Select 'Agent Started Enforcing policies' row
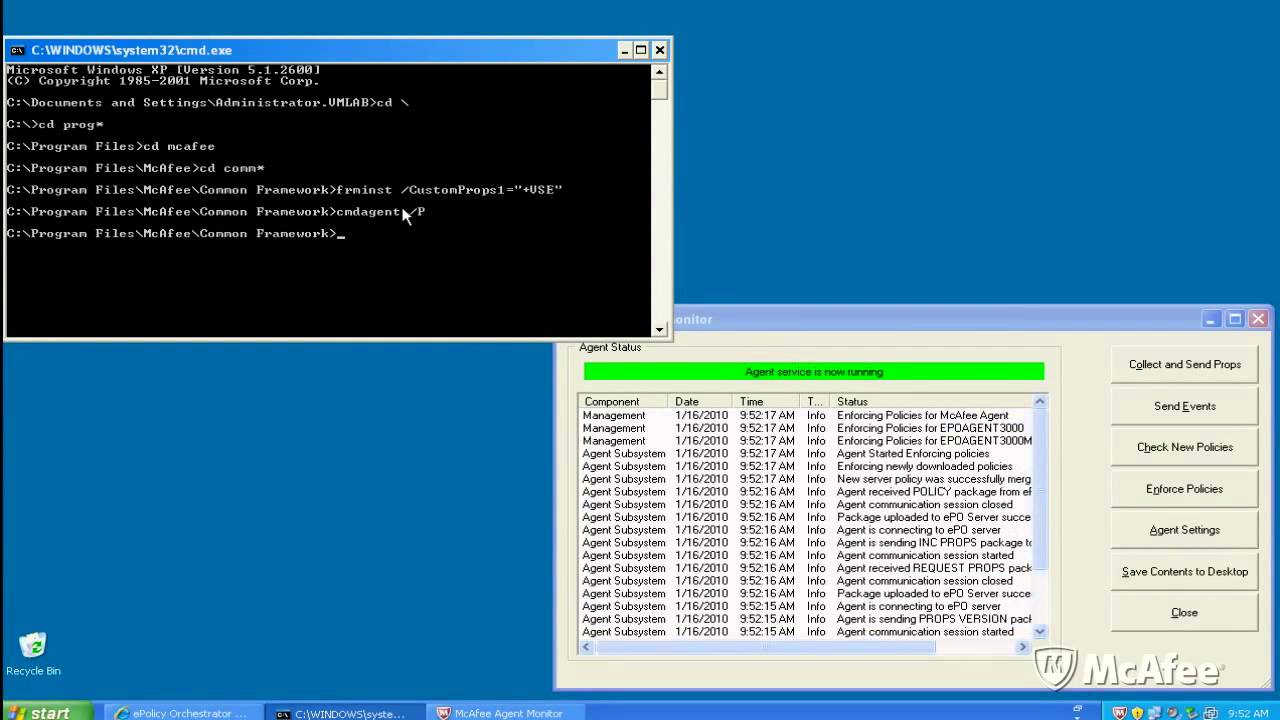Screen dimensions: 1280x720 pos(806,453)
